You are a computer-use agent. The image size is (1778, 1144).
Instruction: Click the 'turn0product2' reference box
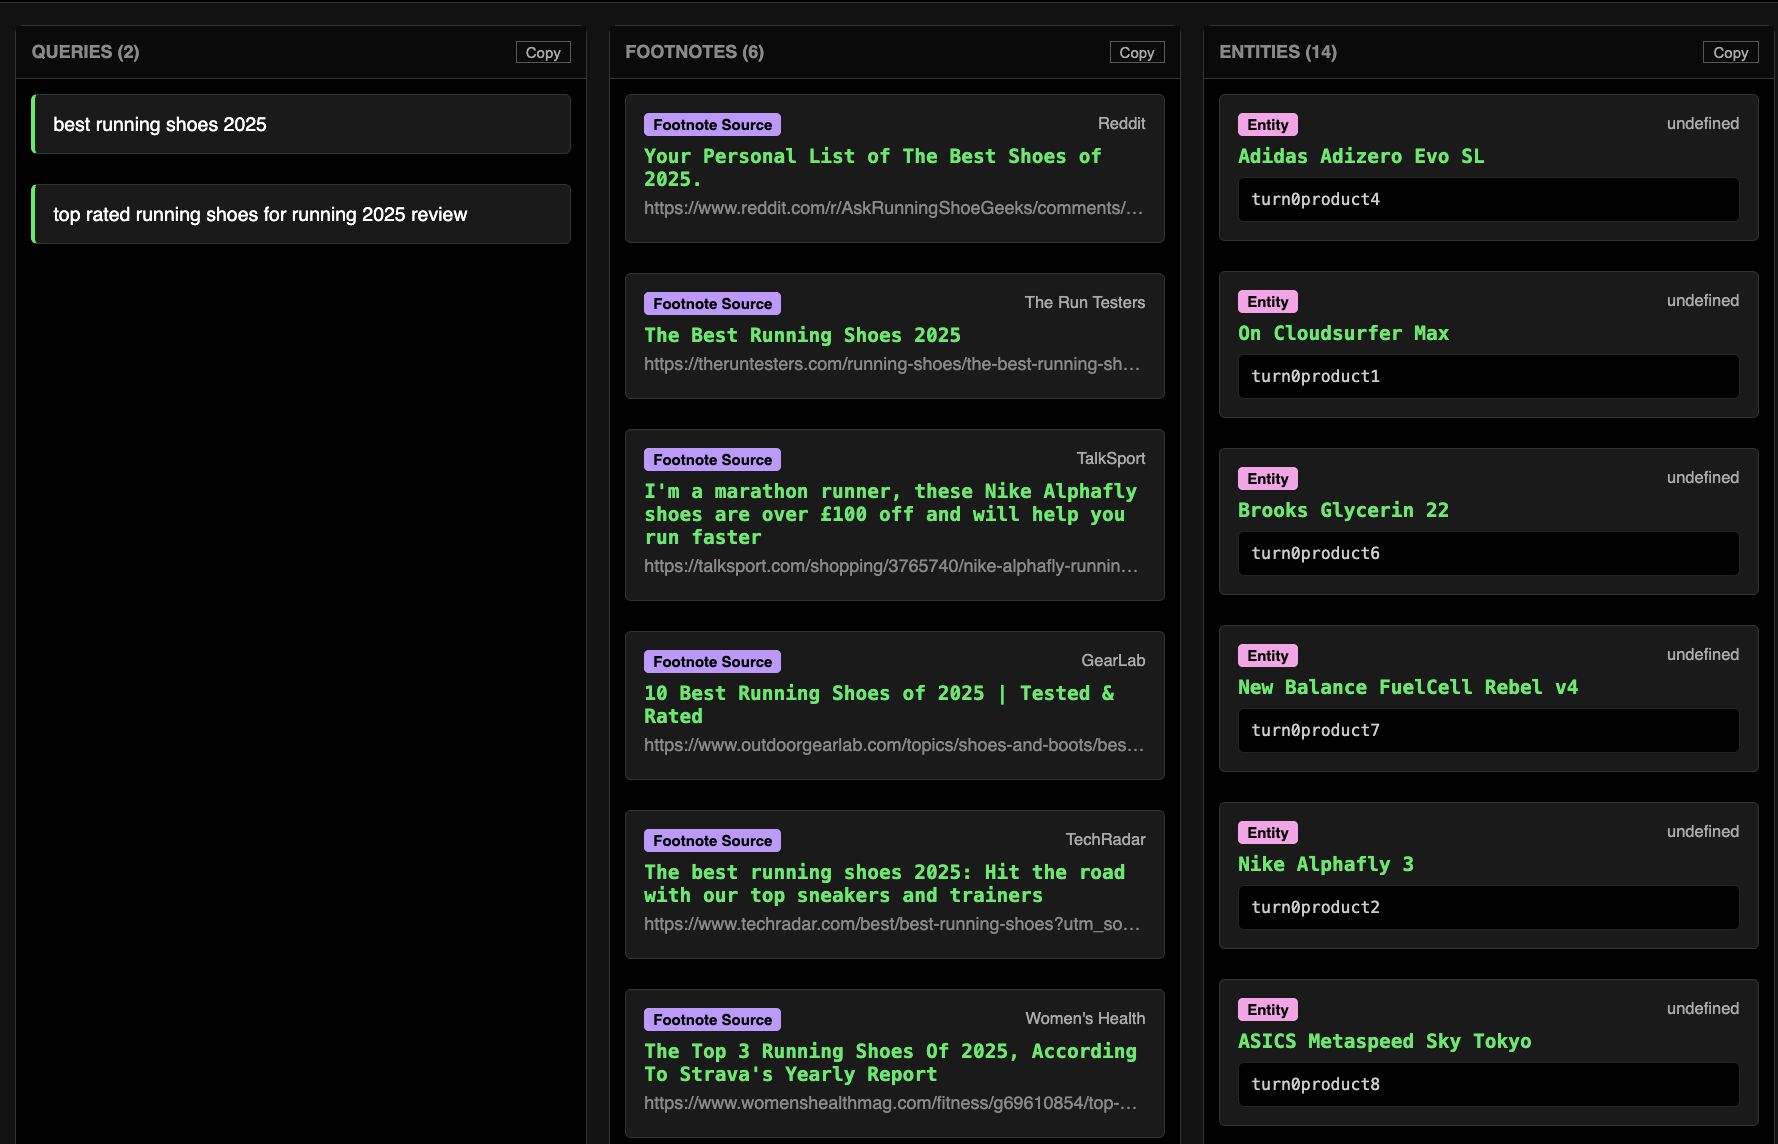[1488, 907]
